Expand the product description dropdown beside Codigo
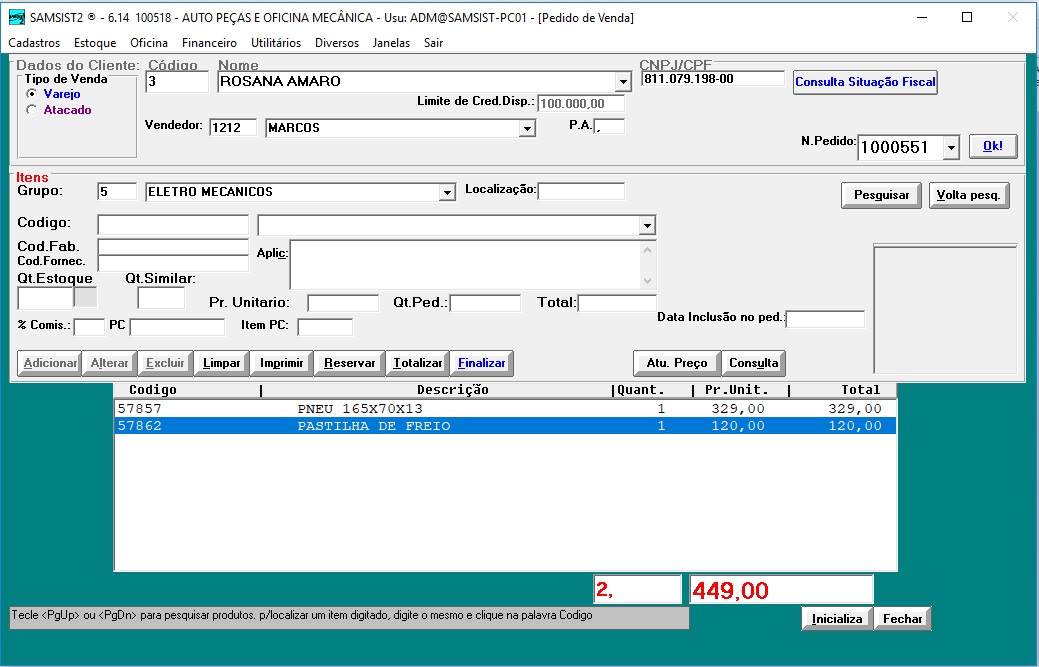This screenshot has width=1039, height=667. 647,226
